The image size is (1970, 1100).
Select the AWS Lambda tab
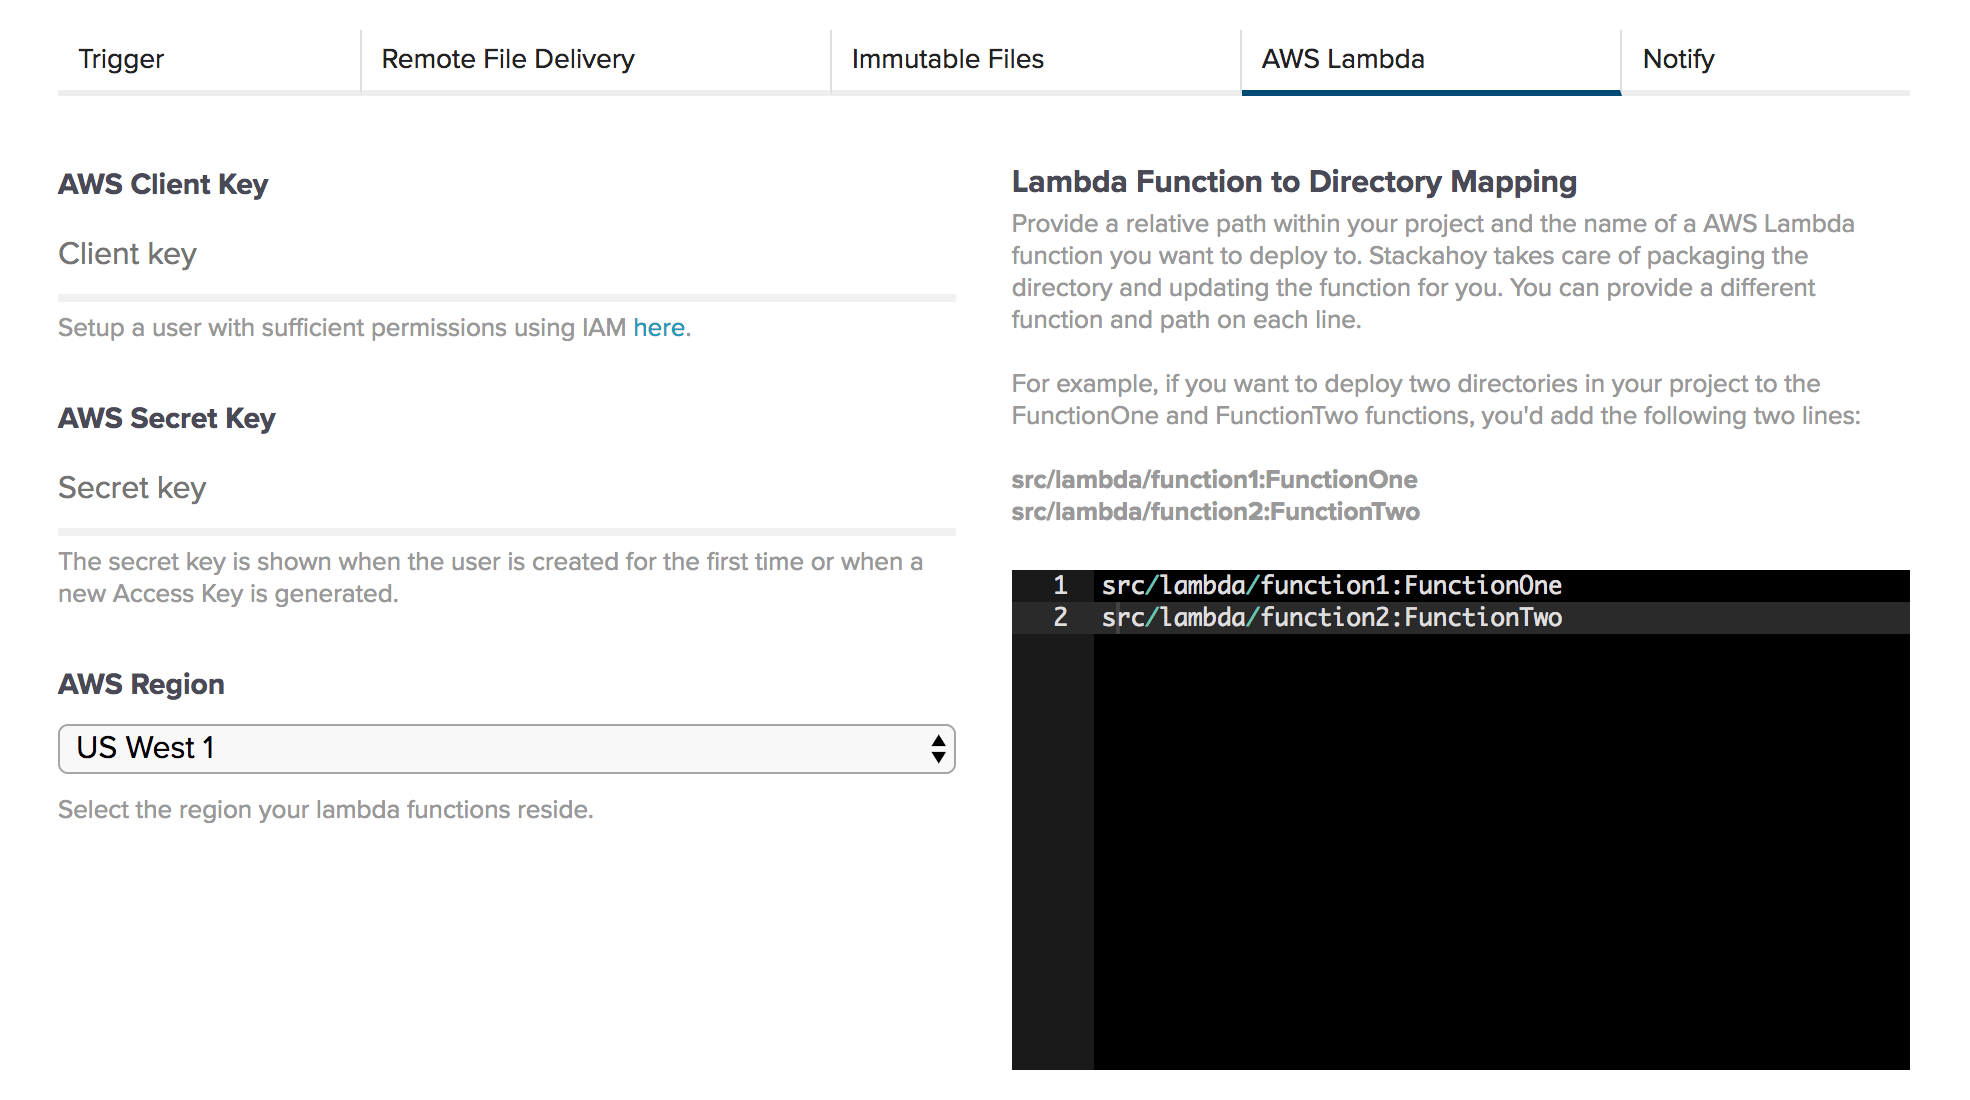click(1342, 59)
